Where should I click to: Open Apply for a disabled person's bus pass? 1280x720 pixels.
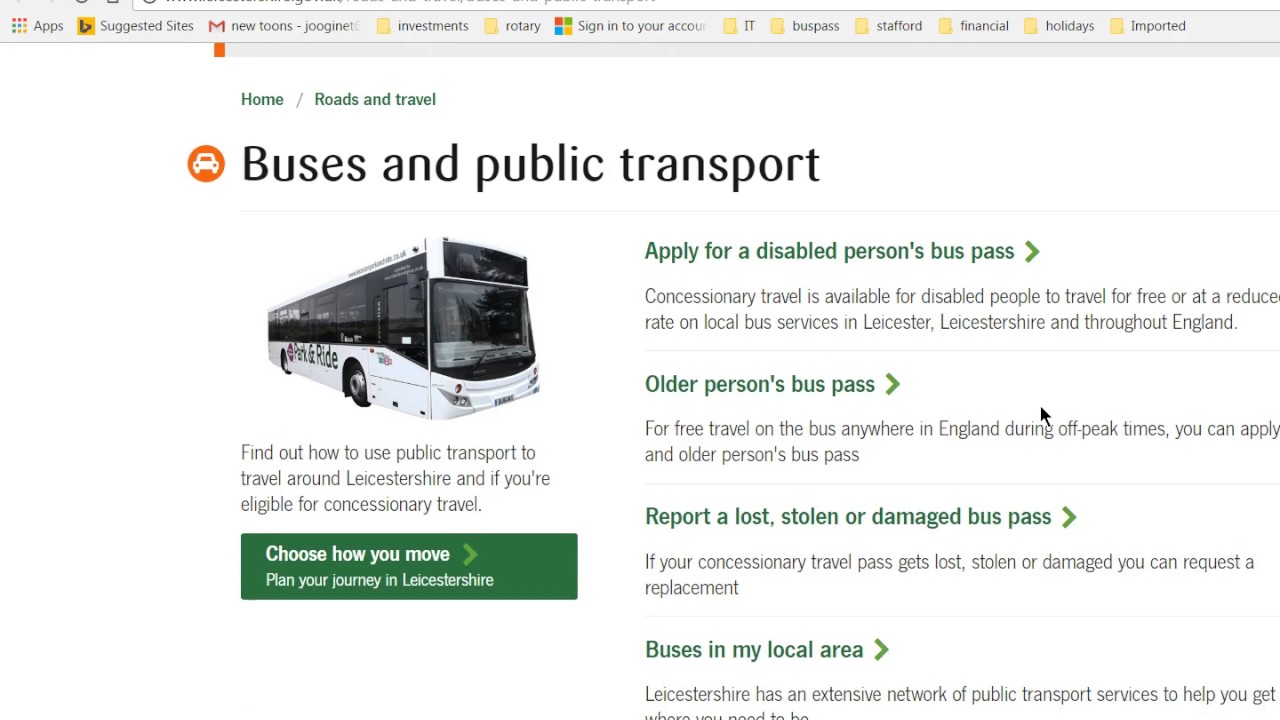click(x=829, y=251)
